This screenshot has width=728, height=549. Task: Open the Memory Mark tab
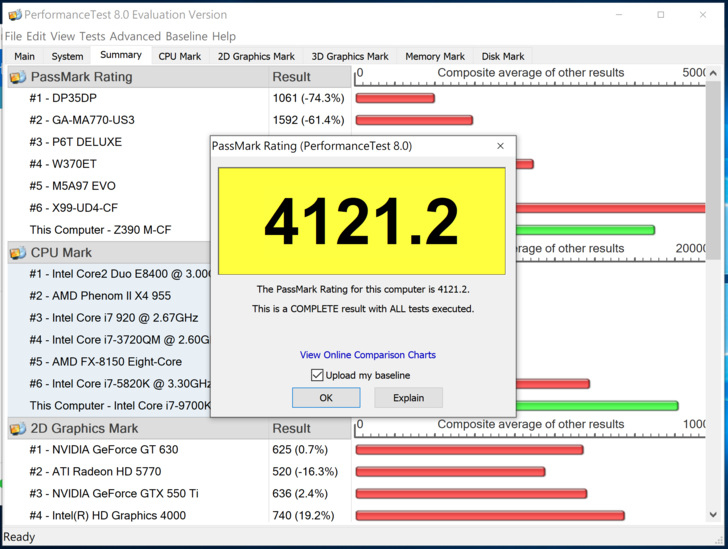434,57
